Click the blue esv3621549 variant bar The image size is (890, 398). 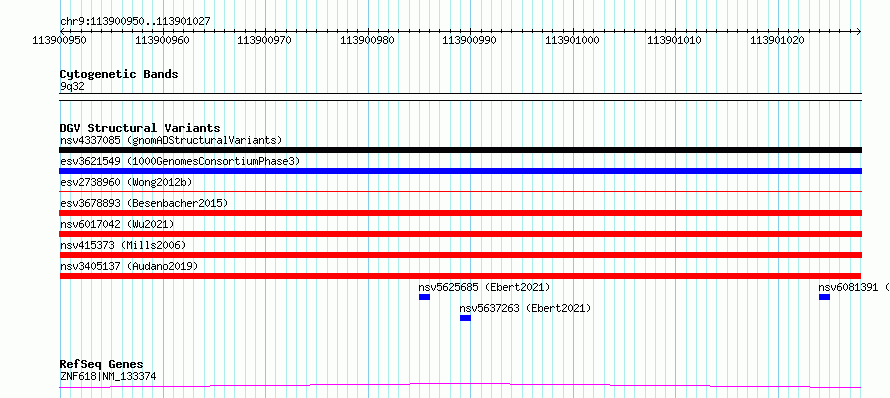(461, 171)
